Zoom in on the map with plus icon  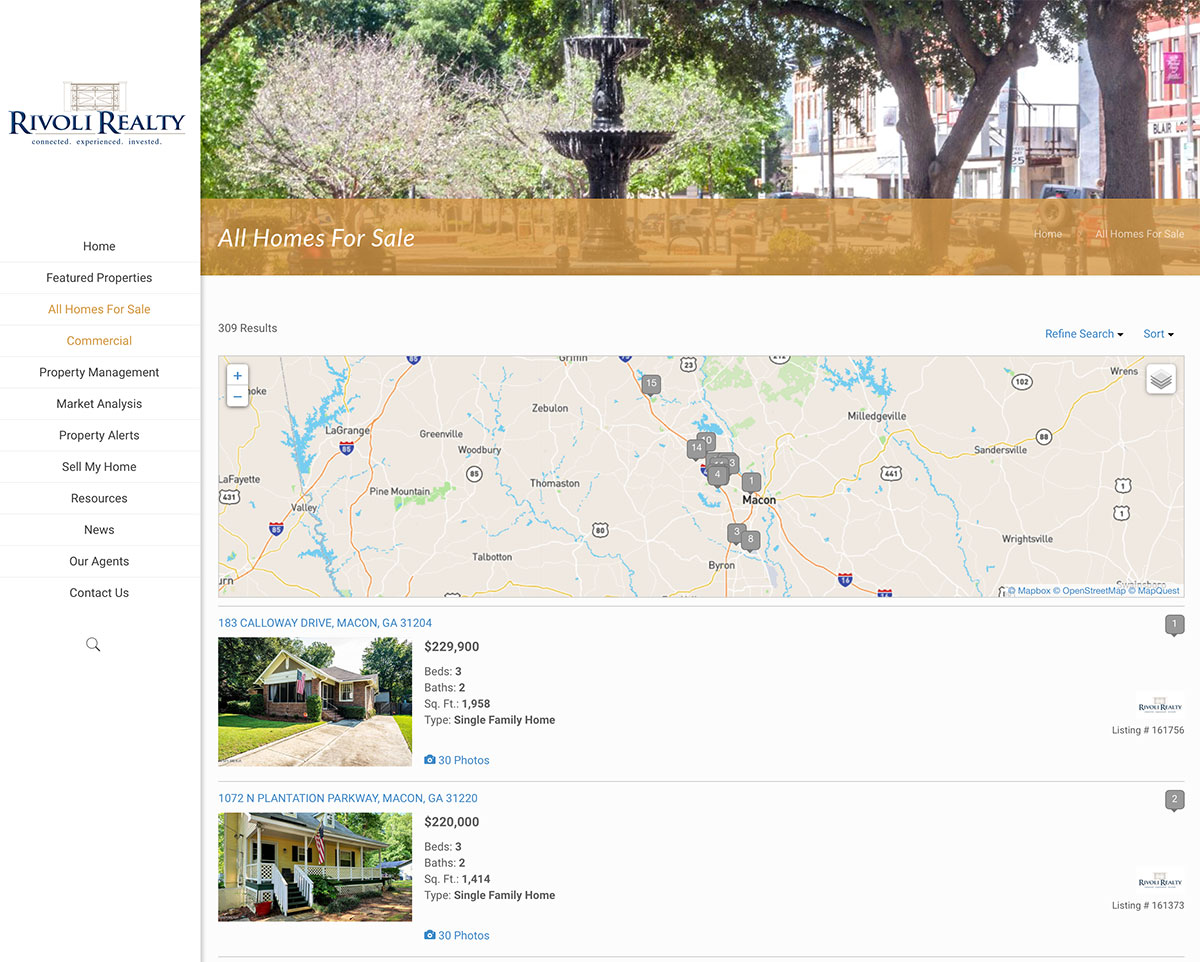pos(237,375)
